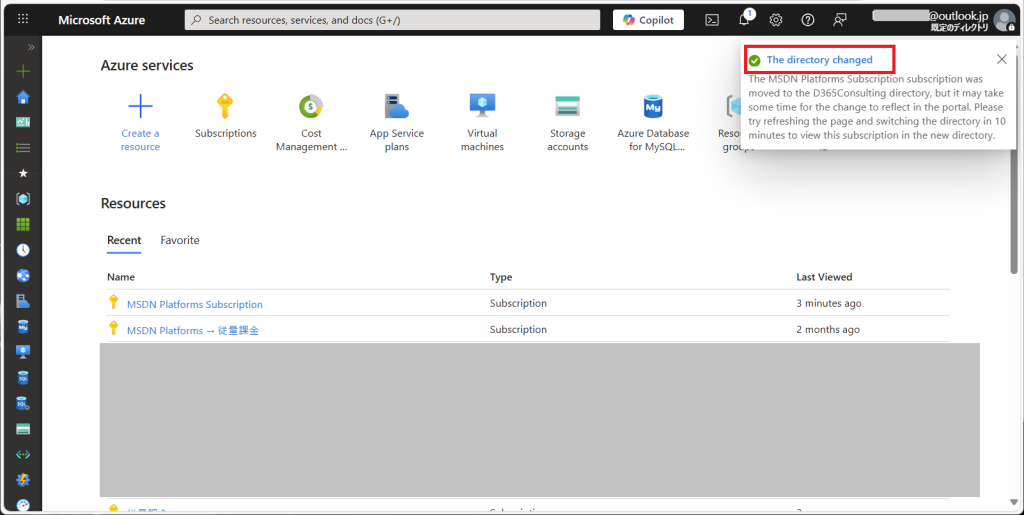This screenshot has width=1024, height=515.
Task: Open Cloud Shell from the top bar
Action: (x=712, y=20)
